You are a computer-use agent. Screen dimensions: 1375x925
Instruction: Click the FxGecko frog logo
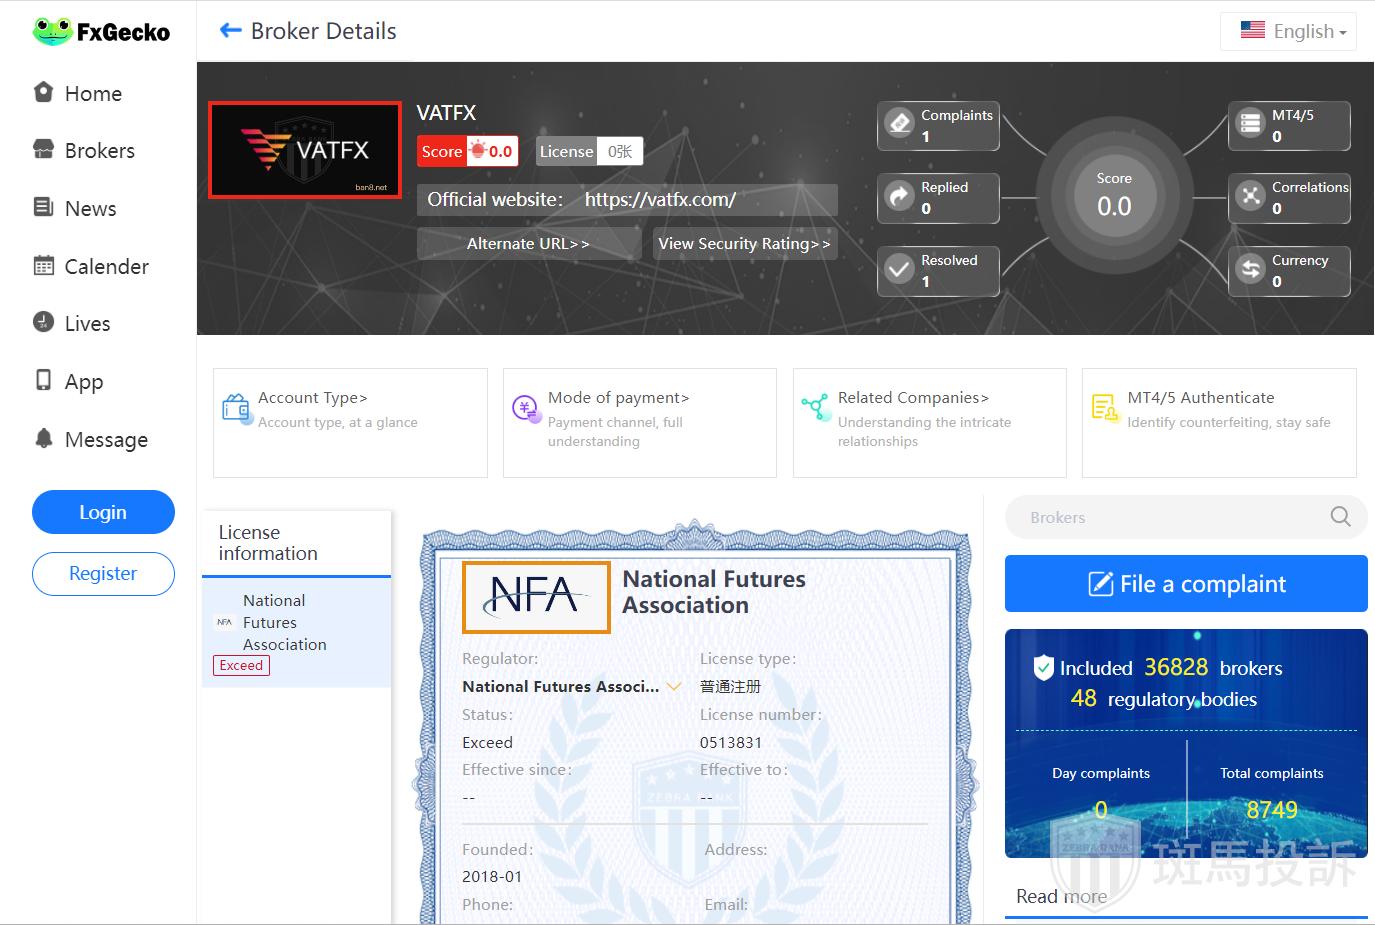point(52,32)
